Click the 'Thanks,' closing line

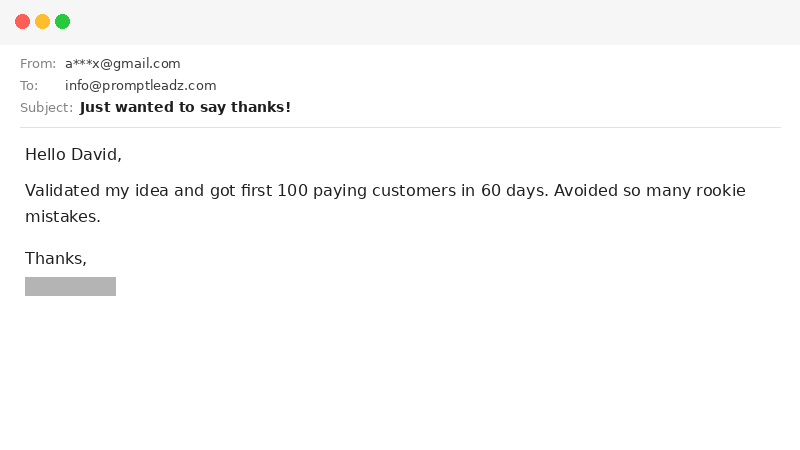tap(56, 259)
